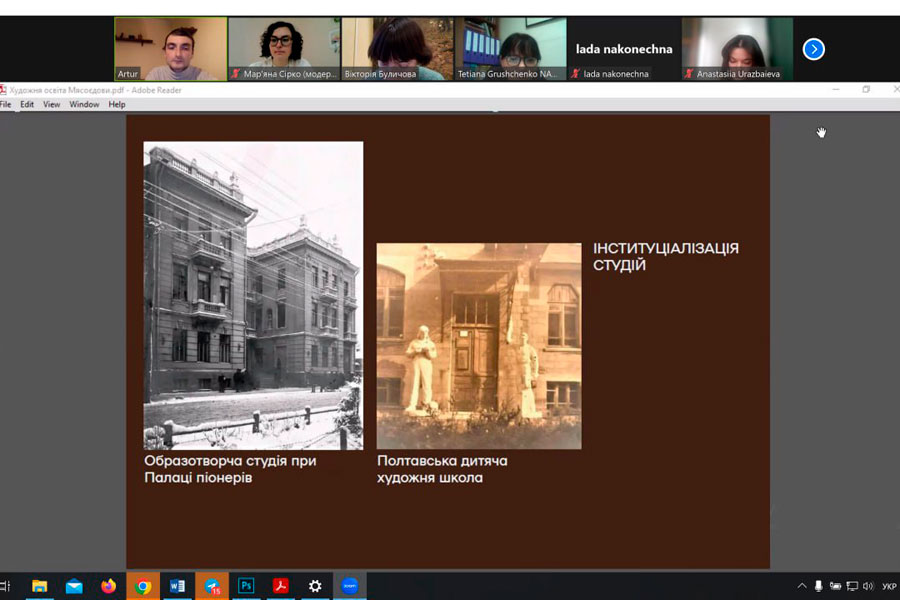900x600 pixels.
Task: Select Мар'яна Сірко's video thumbnail
Action: pyautogui.click(x=284, y=49)
